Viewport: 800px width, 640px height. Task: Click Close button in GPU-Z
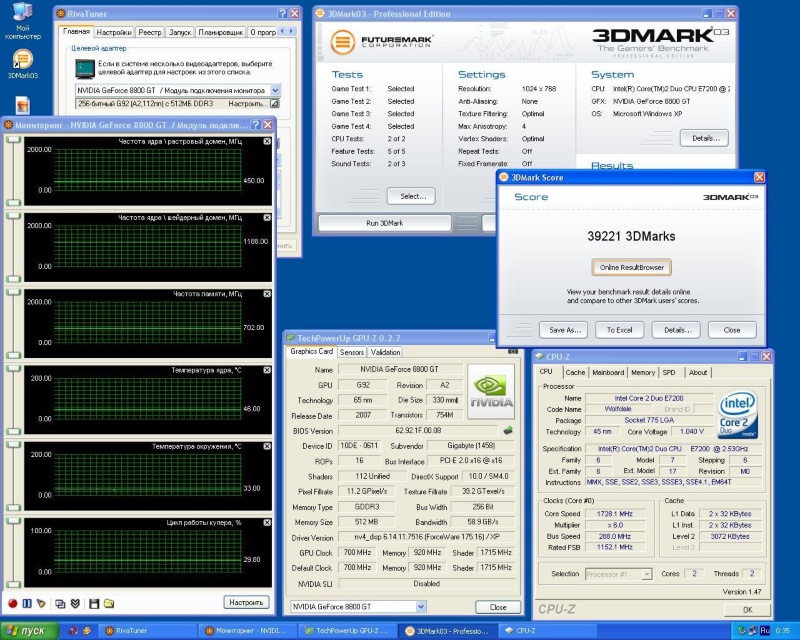click(x=498, y=607)
